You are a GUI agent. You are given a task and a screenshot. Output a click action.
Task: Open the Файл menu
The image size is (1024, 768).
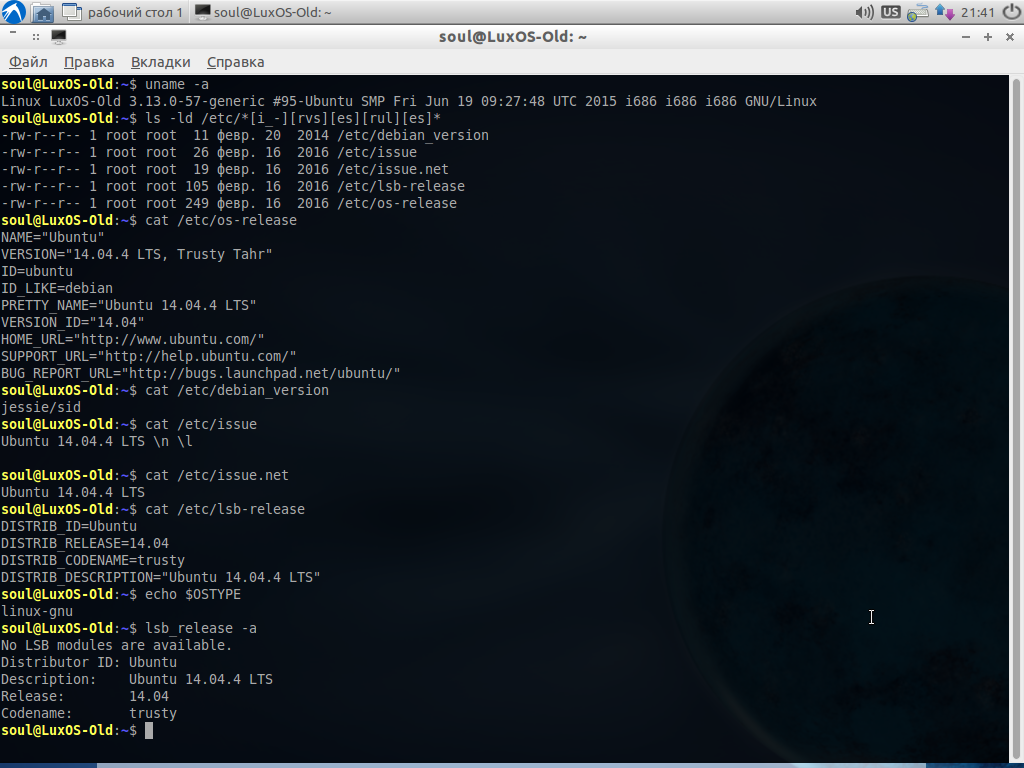click(x=28, y=62)
